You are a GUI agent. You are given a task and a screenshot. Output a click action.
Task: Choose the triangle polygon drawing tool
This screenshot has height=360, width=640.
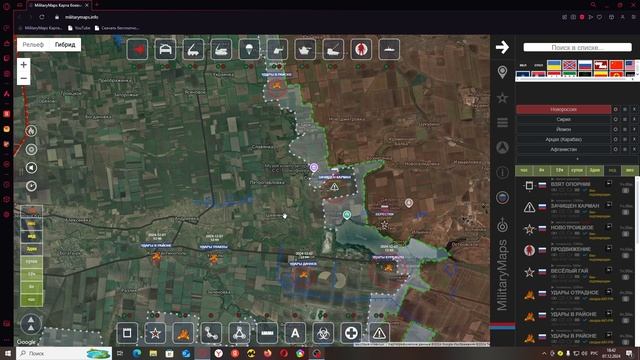pyautogui.click(x=239, y=333)
